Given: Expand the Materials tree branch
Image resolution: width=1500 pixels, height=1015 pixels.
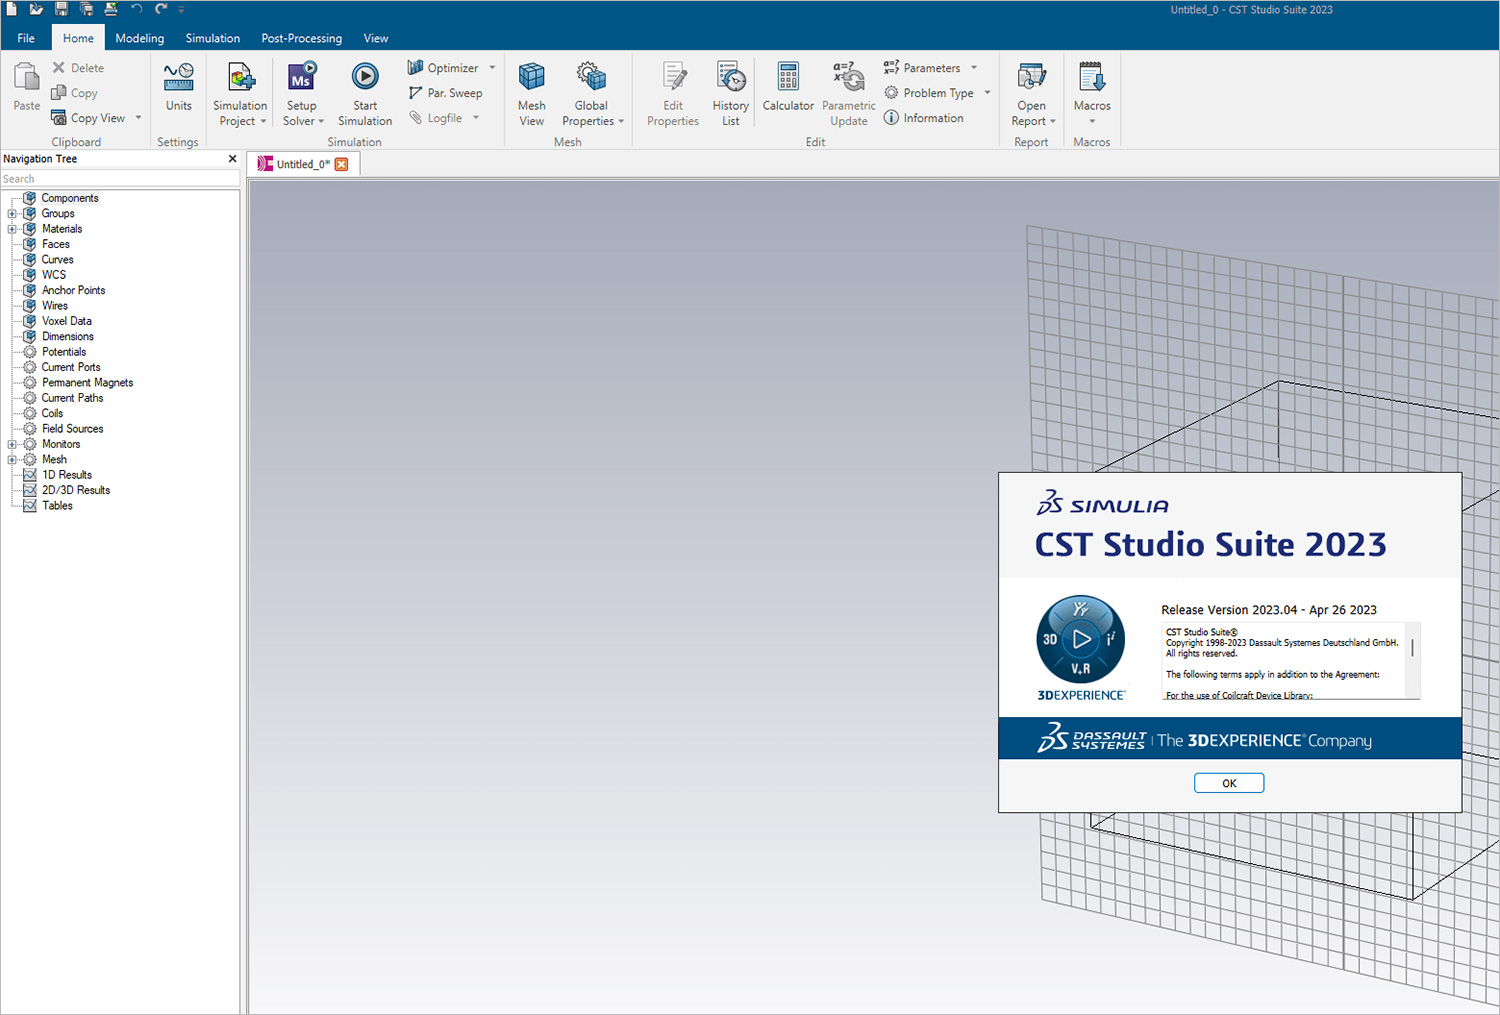Looking at the screenshot, I should 12,228.
